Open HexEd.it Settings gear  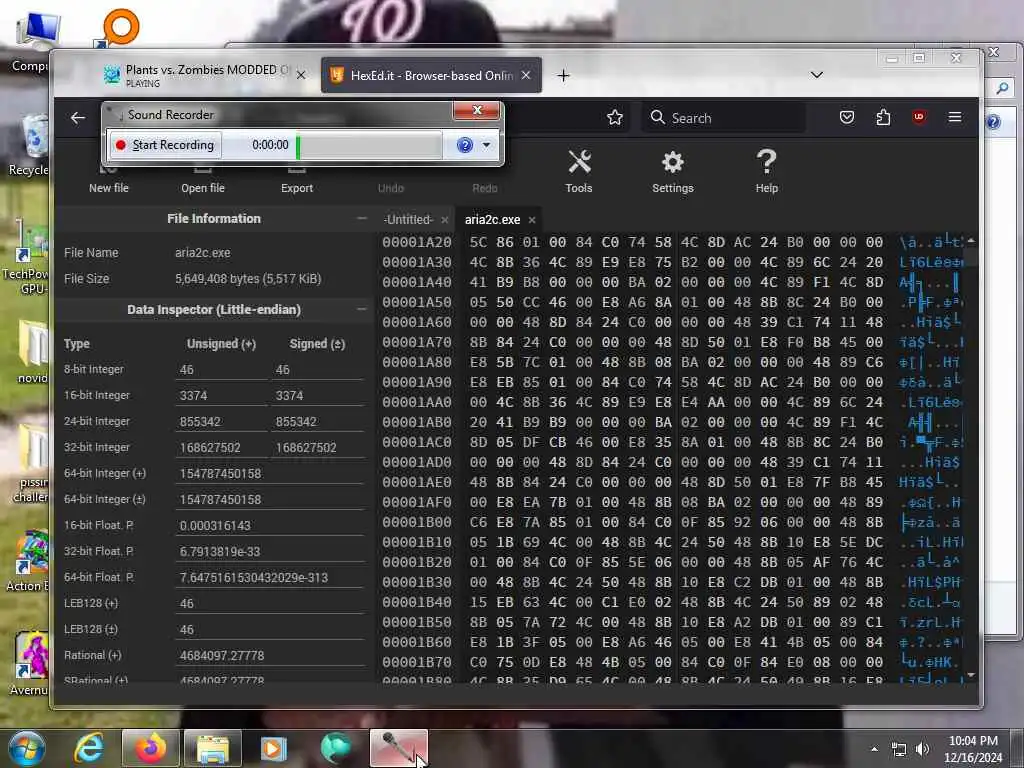coord(673,171)
